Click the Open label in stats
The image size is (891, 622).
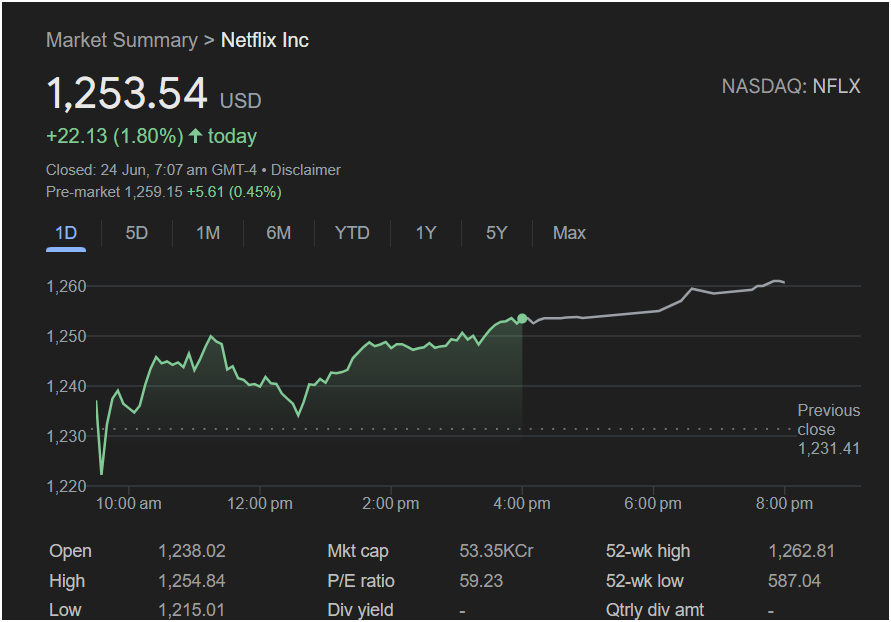[x=70, y=551]
